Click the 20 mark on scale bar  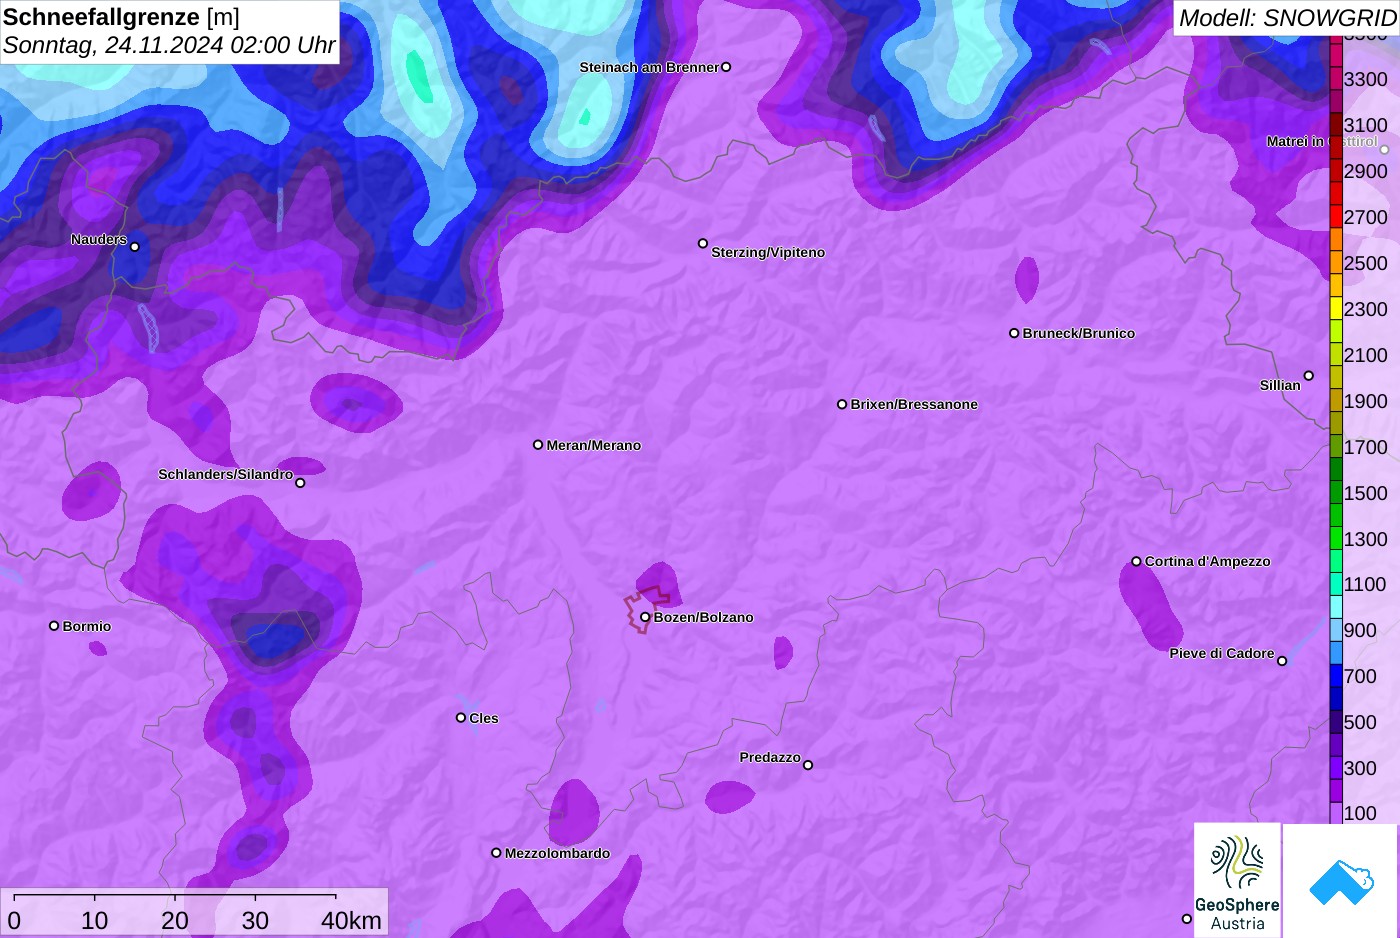175,920
